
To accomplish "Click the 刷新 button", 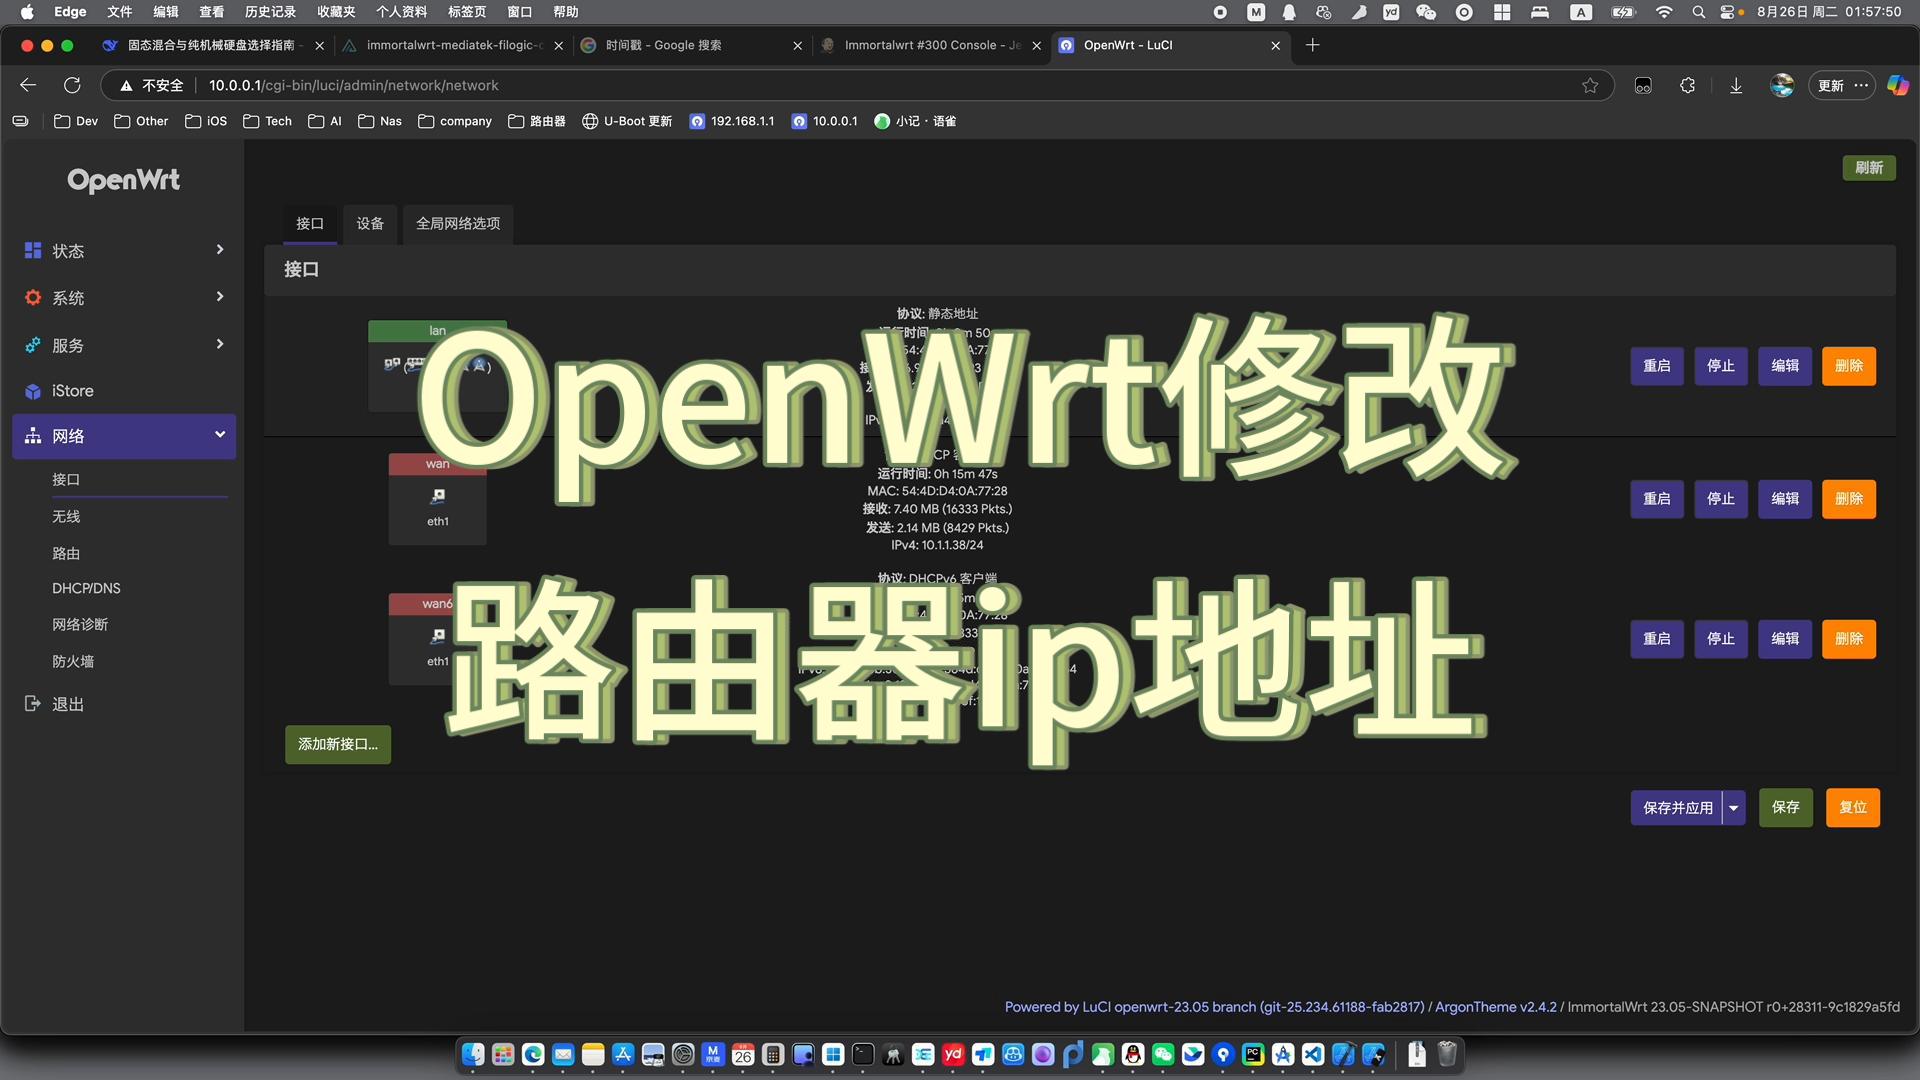I will click(x=1869, y=168).
